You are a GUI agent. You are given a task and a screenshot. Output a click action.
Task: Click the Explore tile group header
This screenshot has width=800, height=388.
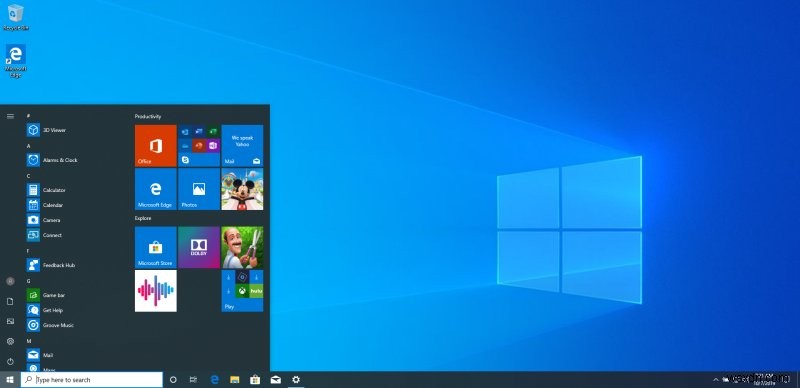[x=143, y=218]
